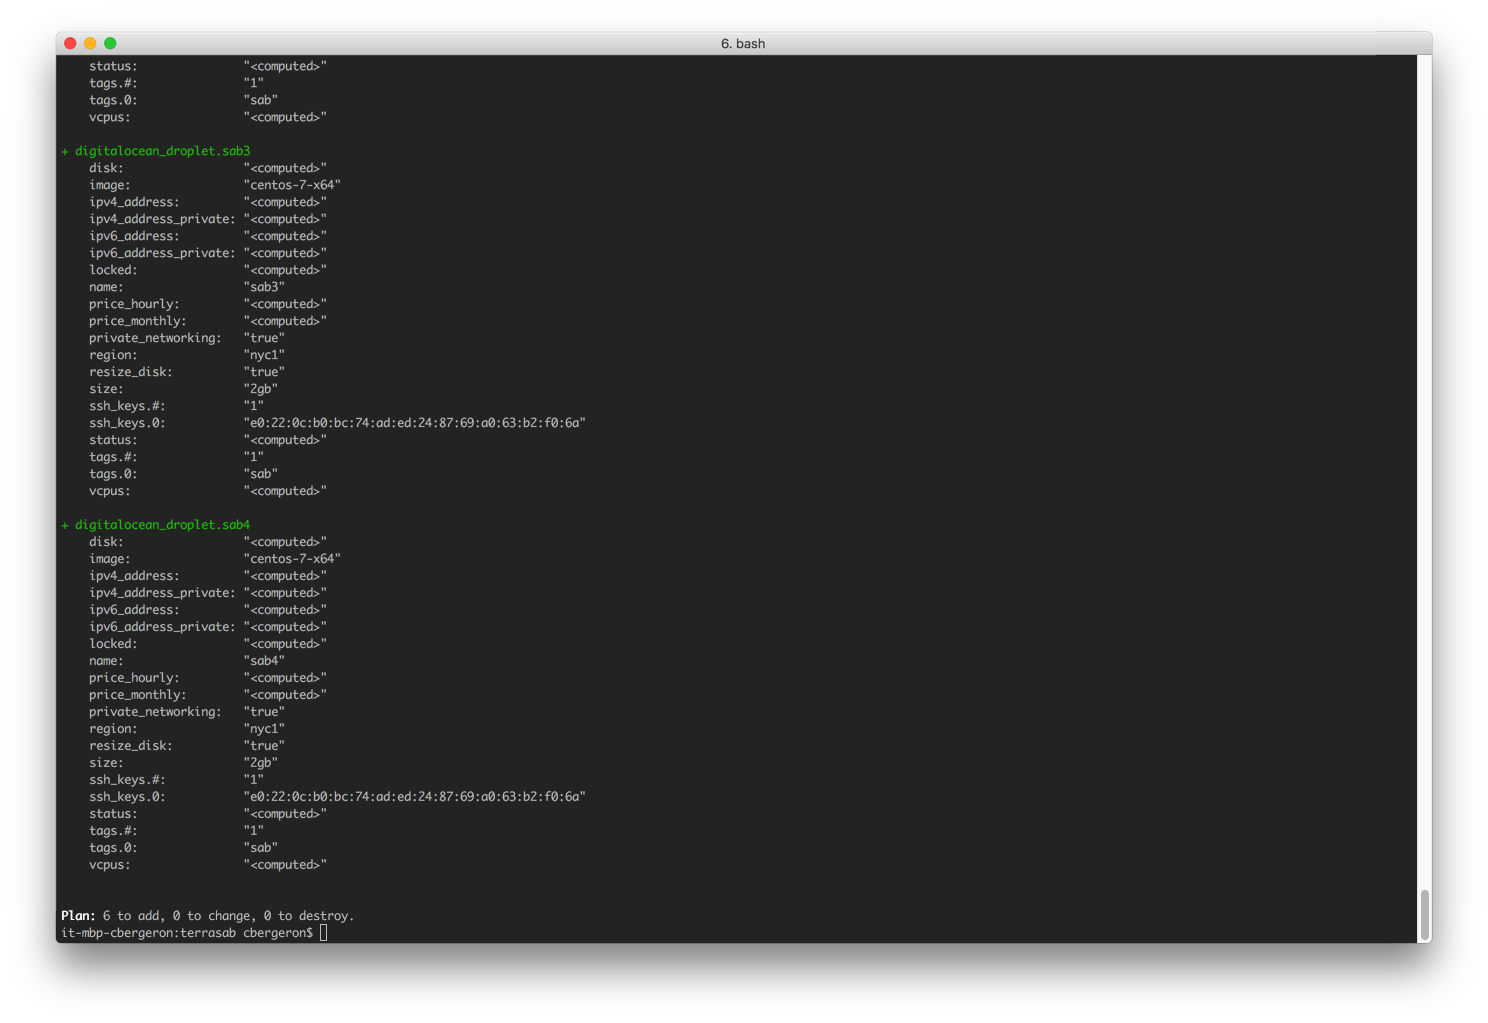Click the 2gb size value under sab4
Screen dimensions: 1488x1023
[x=261, y=762]
